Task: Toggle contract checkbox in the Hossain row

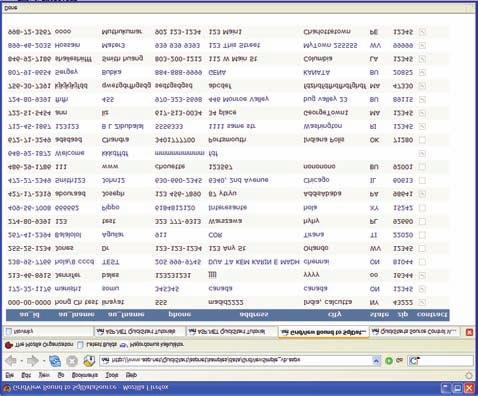Action: 422,45
